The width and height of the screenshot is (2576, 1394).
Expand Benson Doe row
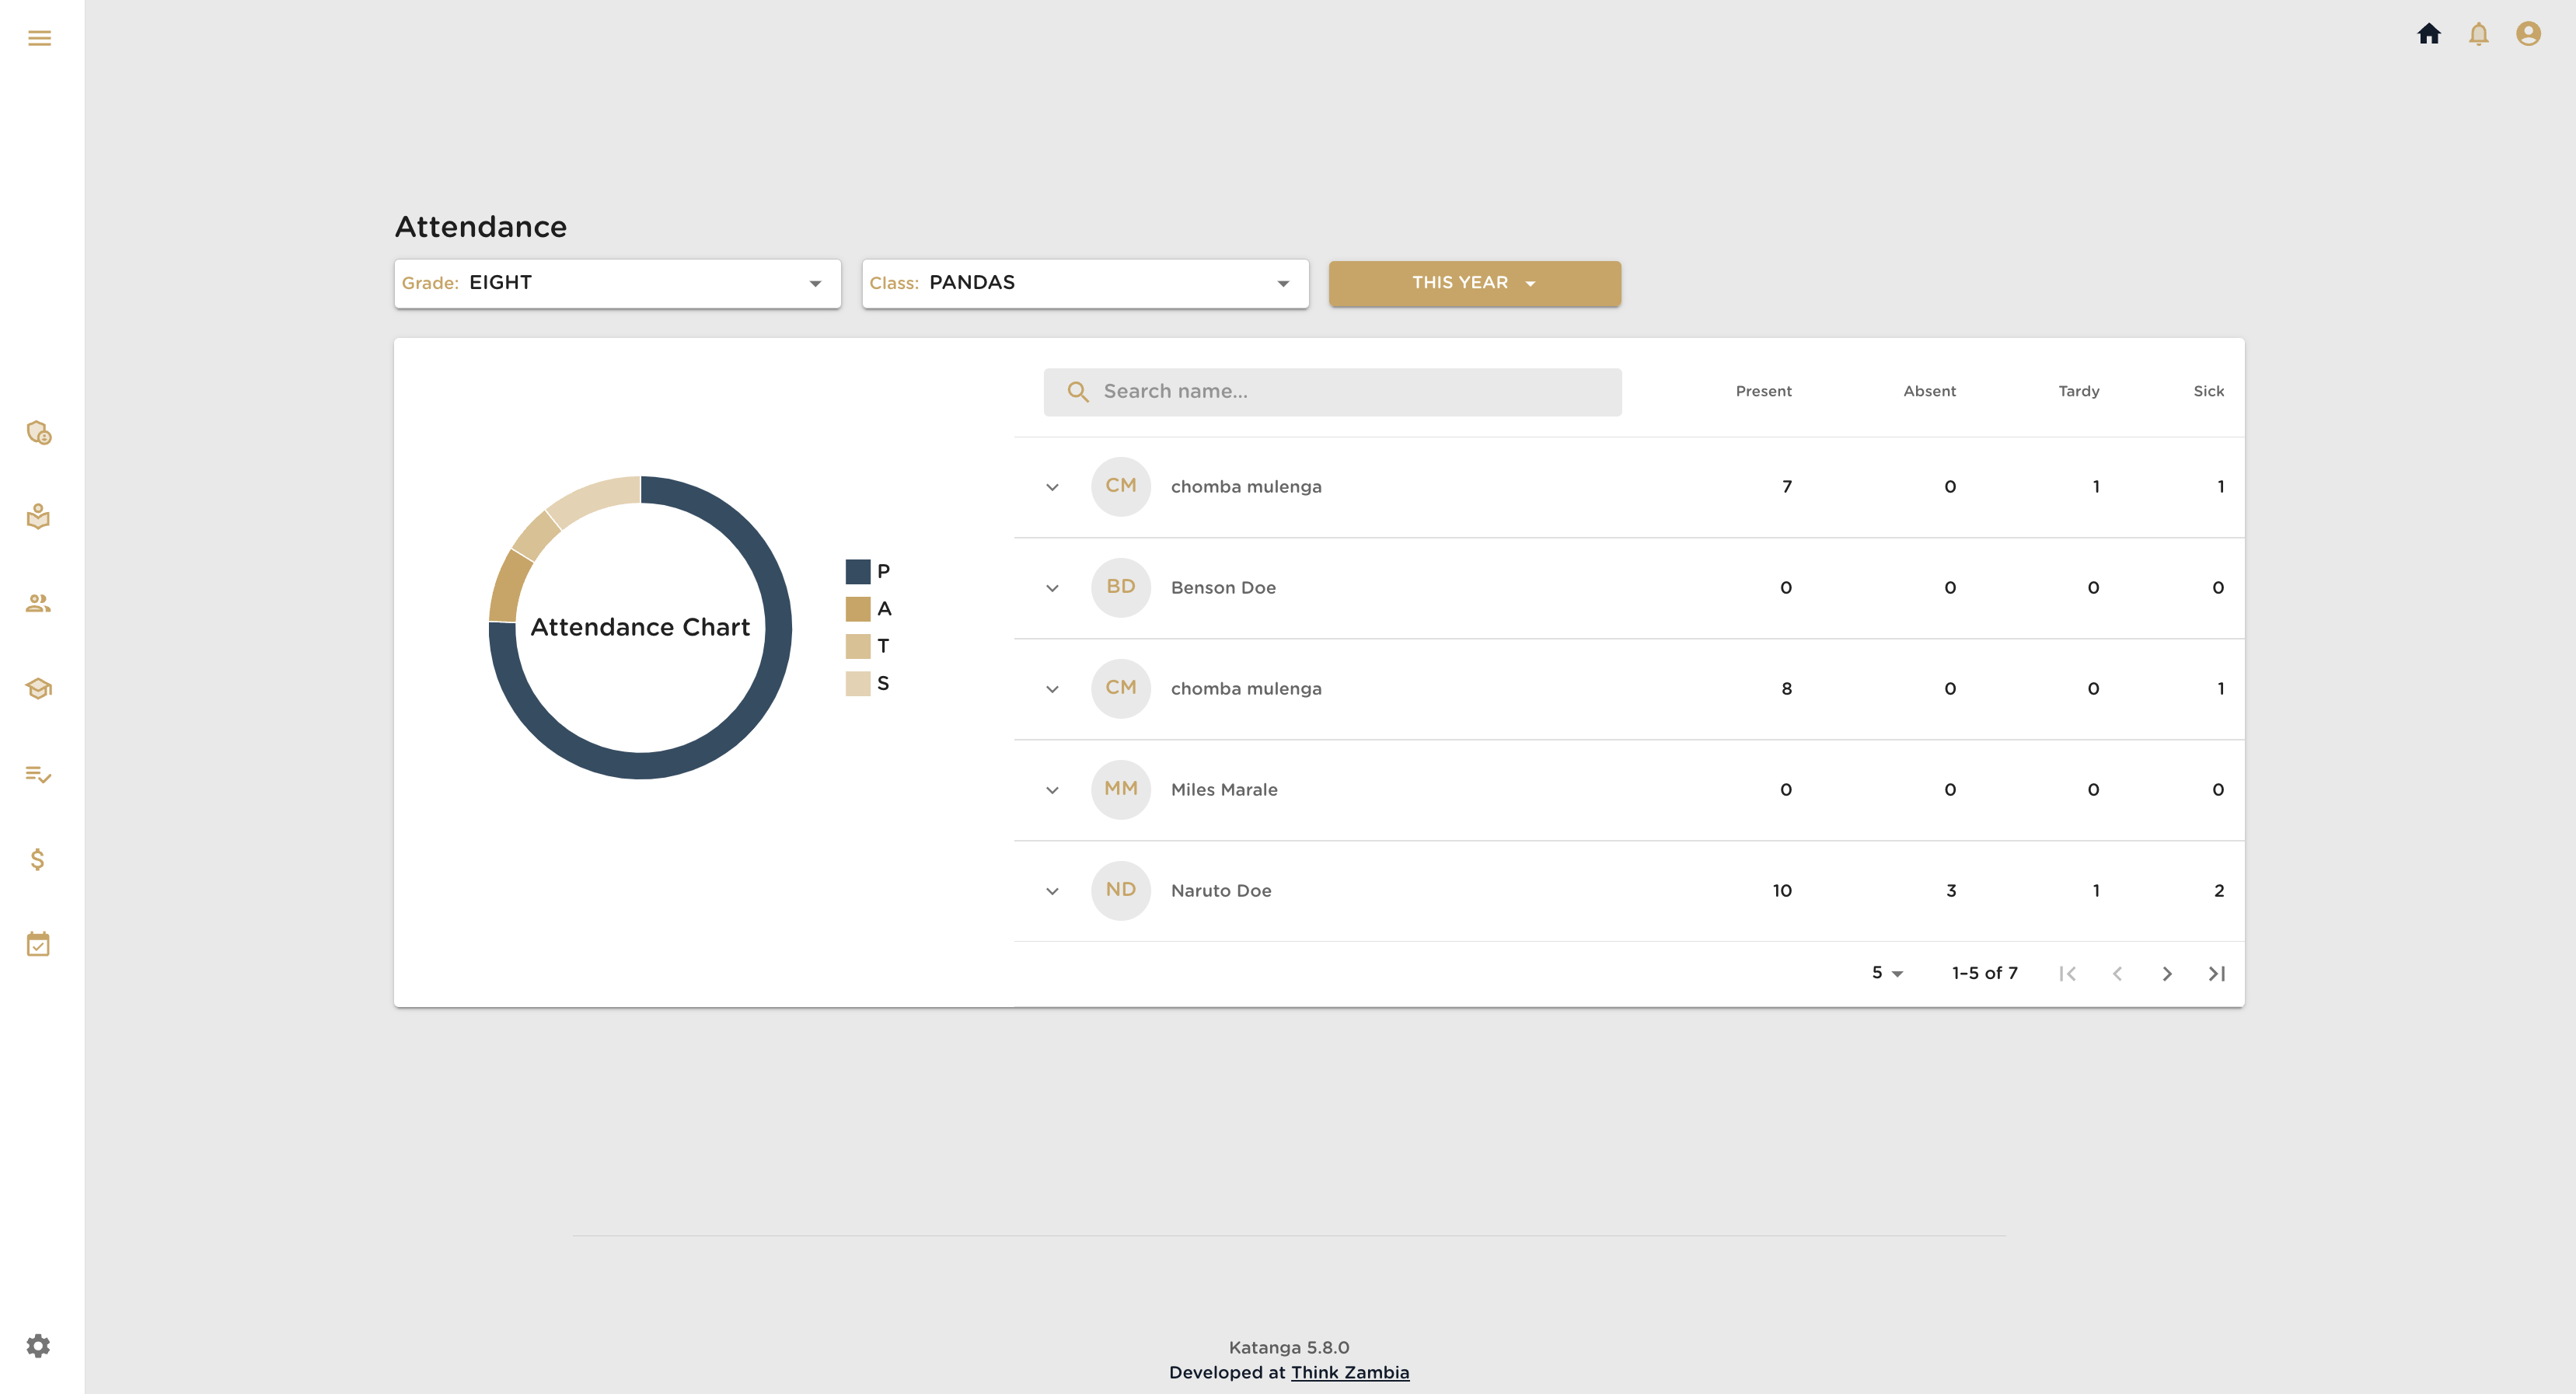1052,588
